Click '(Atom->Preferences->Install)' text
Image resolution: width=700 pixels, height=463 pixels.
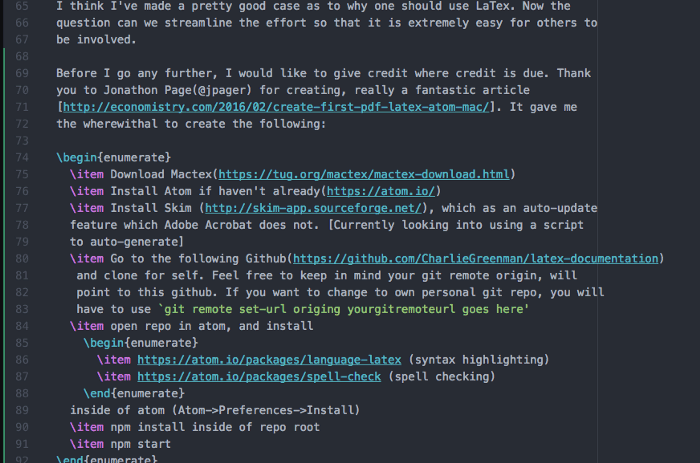(x=266, y=411)
